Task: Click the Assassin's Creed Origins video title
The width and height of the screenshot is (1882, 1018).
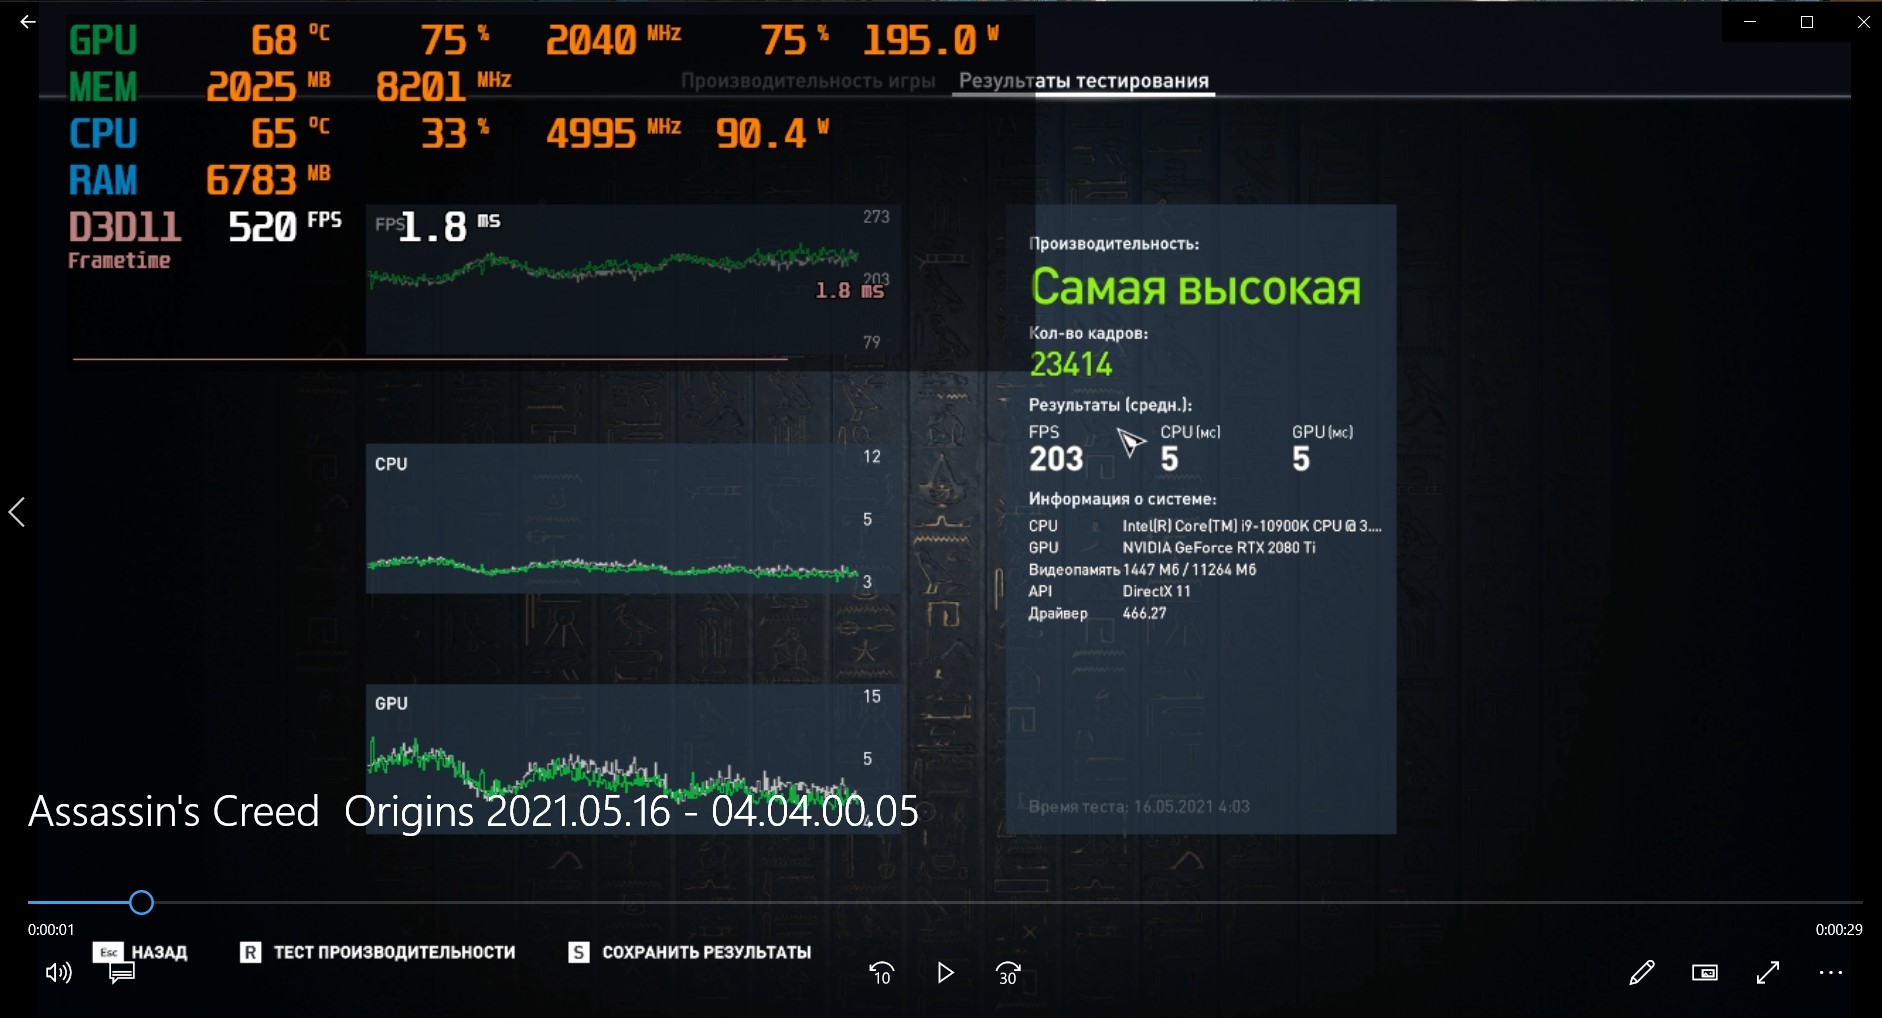Action: click(x=473, y=811)
